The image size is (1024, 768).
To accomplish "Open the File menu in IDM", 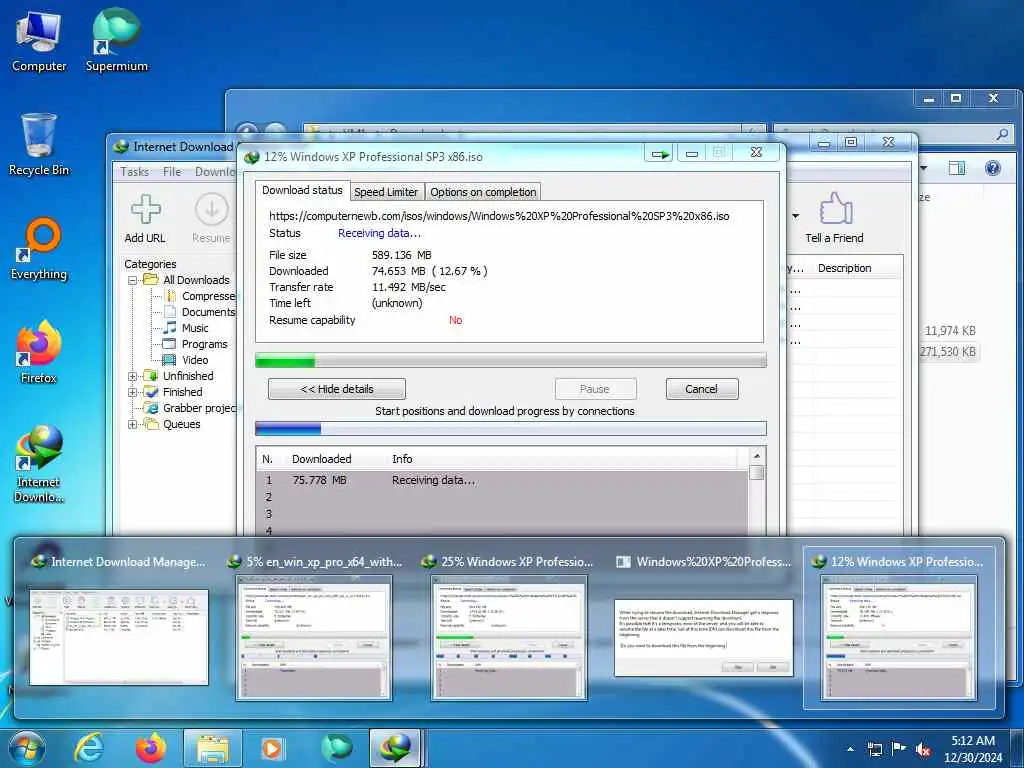I will (x=172, y=172).
